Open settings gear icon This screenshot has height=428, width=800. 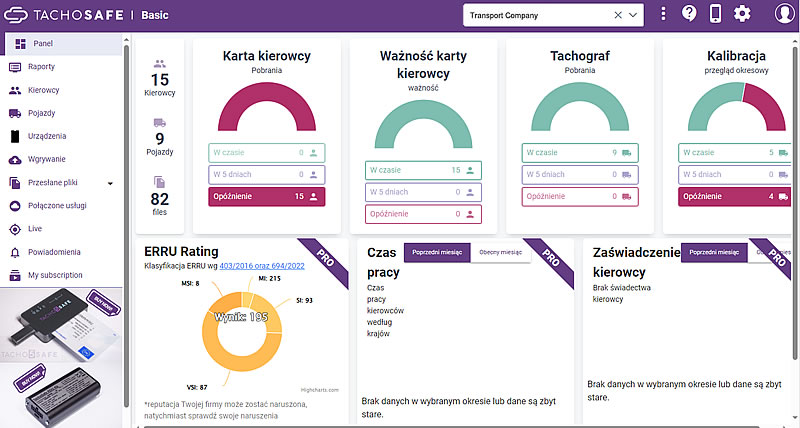tap(742, 14)
